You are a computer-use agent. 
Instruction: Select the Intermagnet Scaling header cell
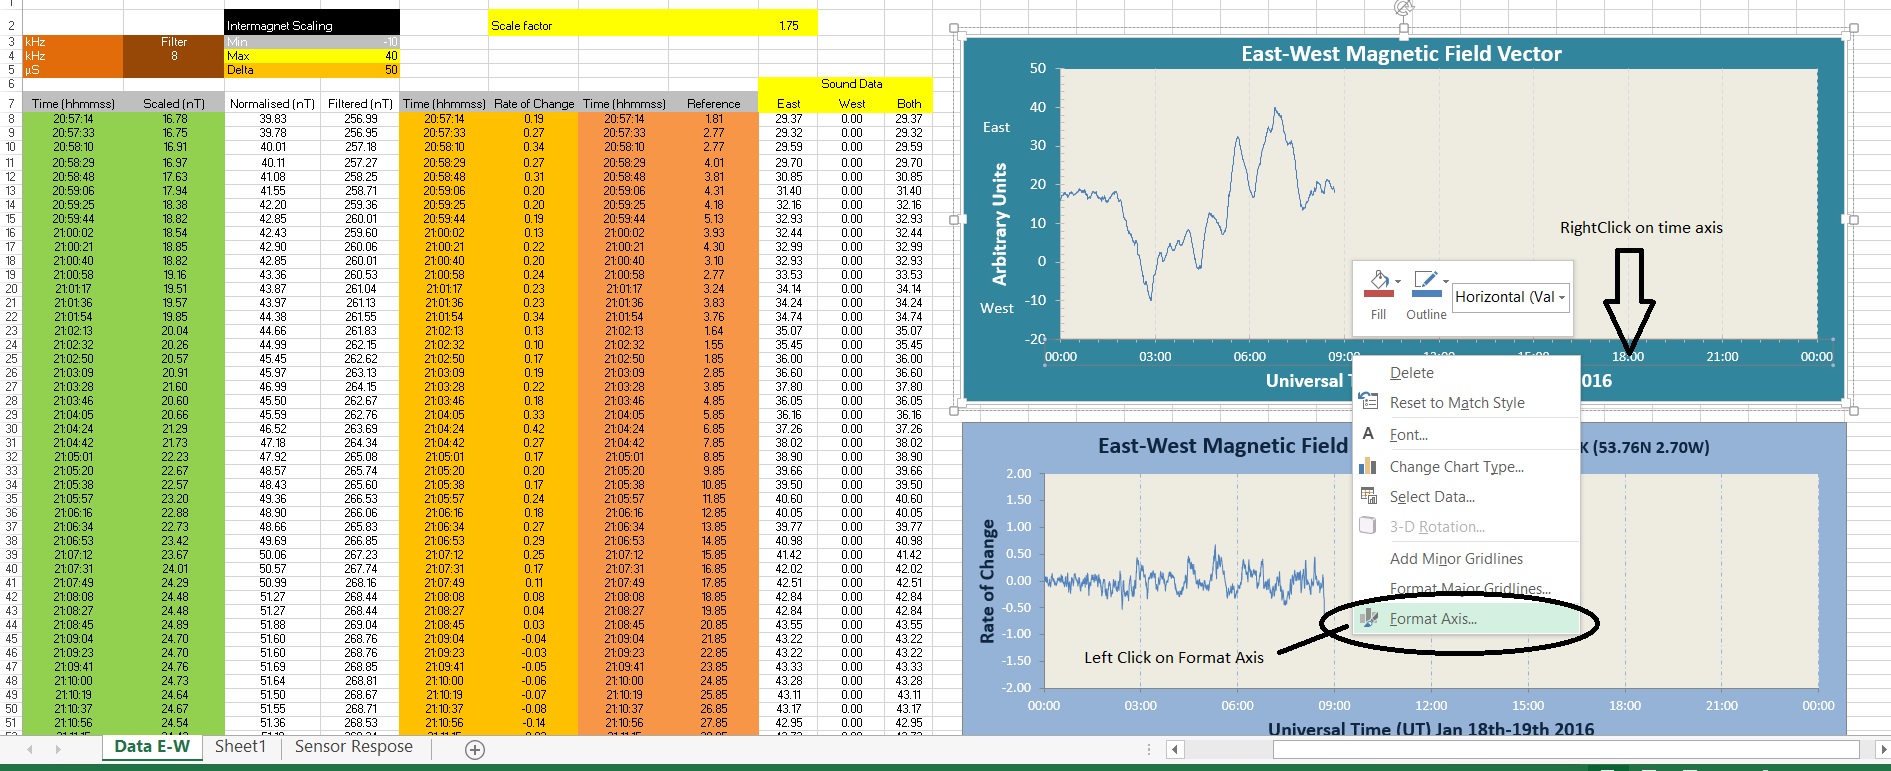[x=312, y=25]
